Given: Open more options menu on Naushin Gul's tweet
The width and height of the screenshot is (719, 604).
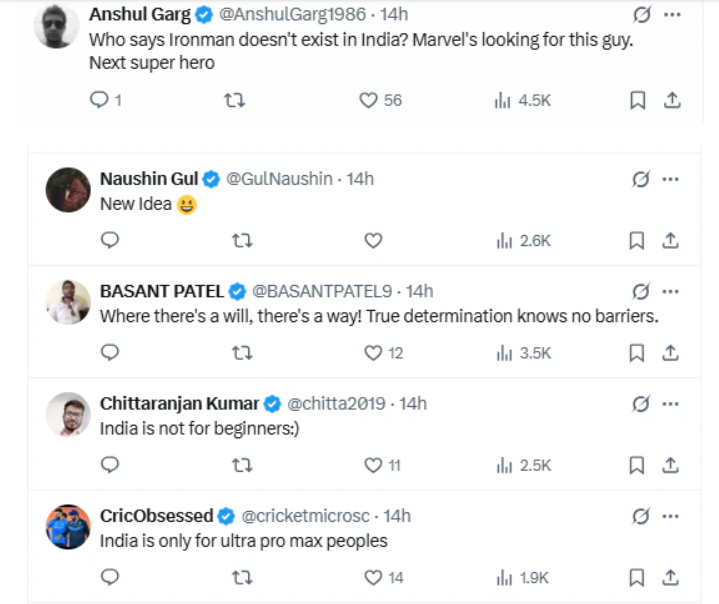Looking at the screenshot, I should click(x=672, y=179).
